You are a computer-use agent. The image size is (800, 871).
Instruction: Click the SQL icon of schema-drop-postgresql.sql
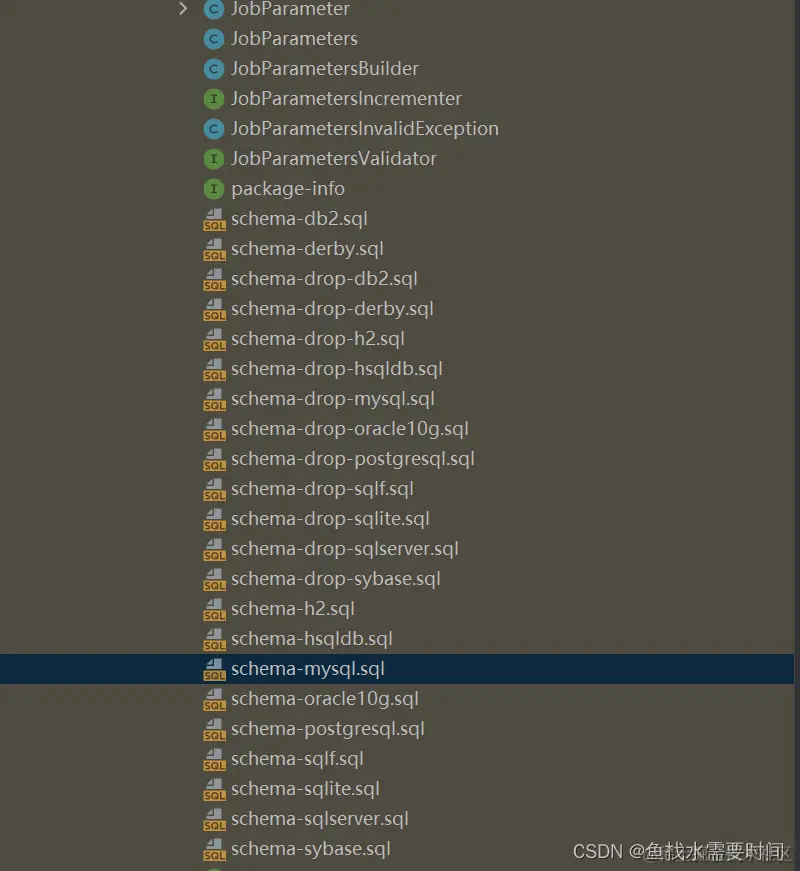(214, 459)
